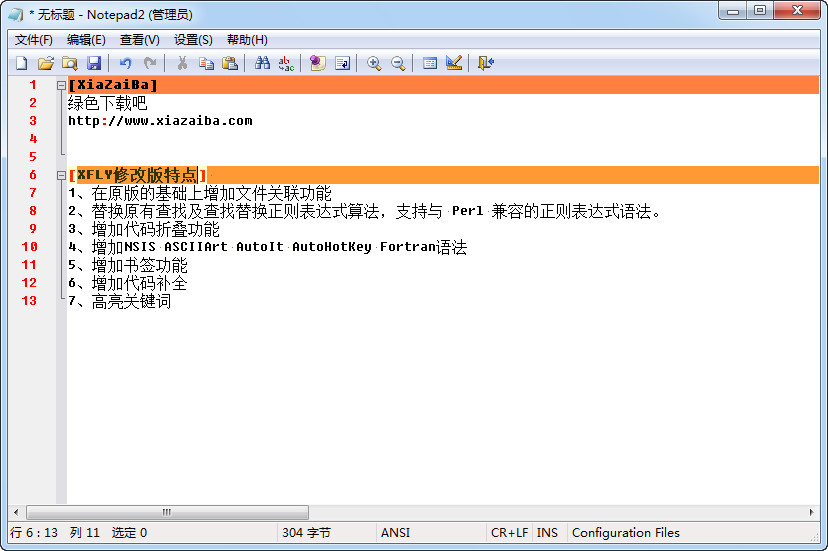Click the 304 字节 status entry
This screenshot has height=551, width=828.
[306, 533]
